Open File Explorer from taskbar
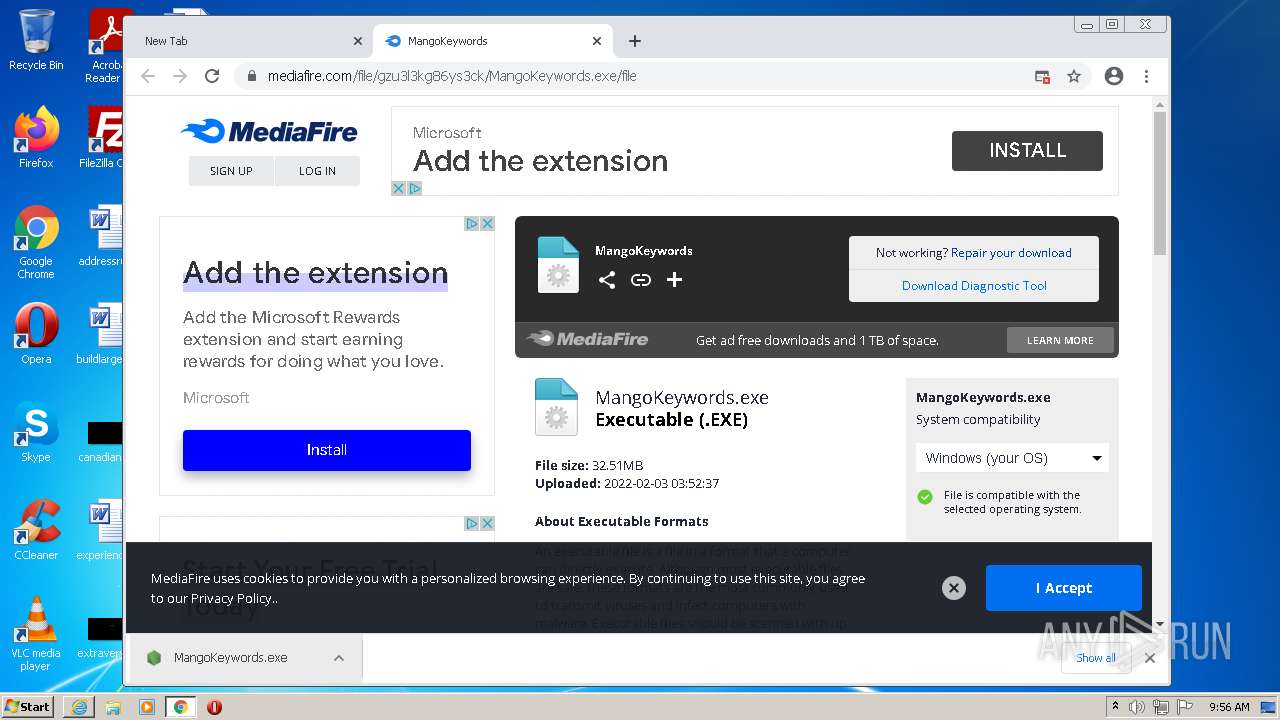The image size is (1280, 720). tap(113, 707)
